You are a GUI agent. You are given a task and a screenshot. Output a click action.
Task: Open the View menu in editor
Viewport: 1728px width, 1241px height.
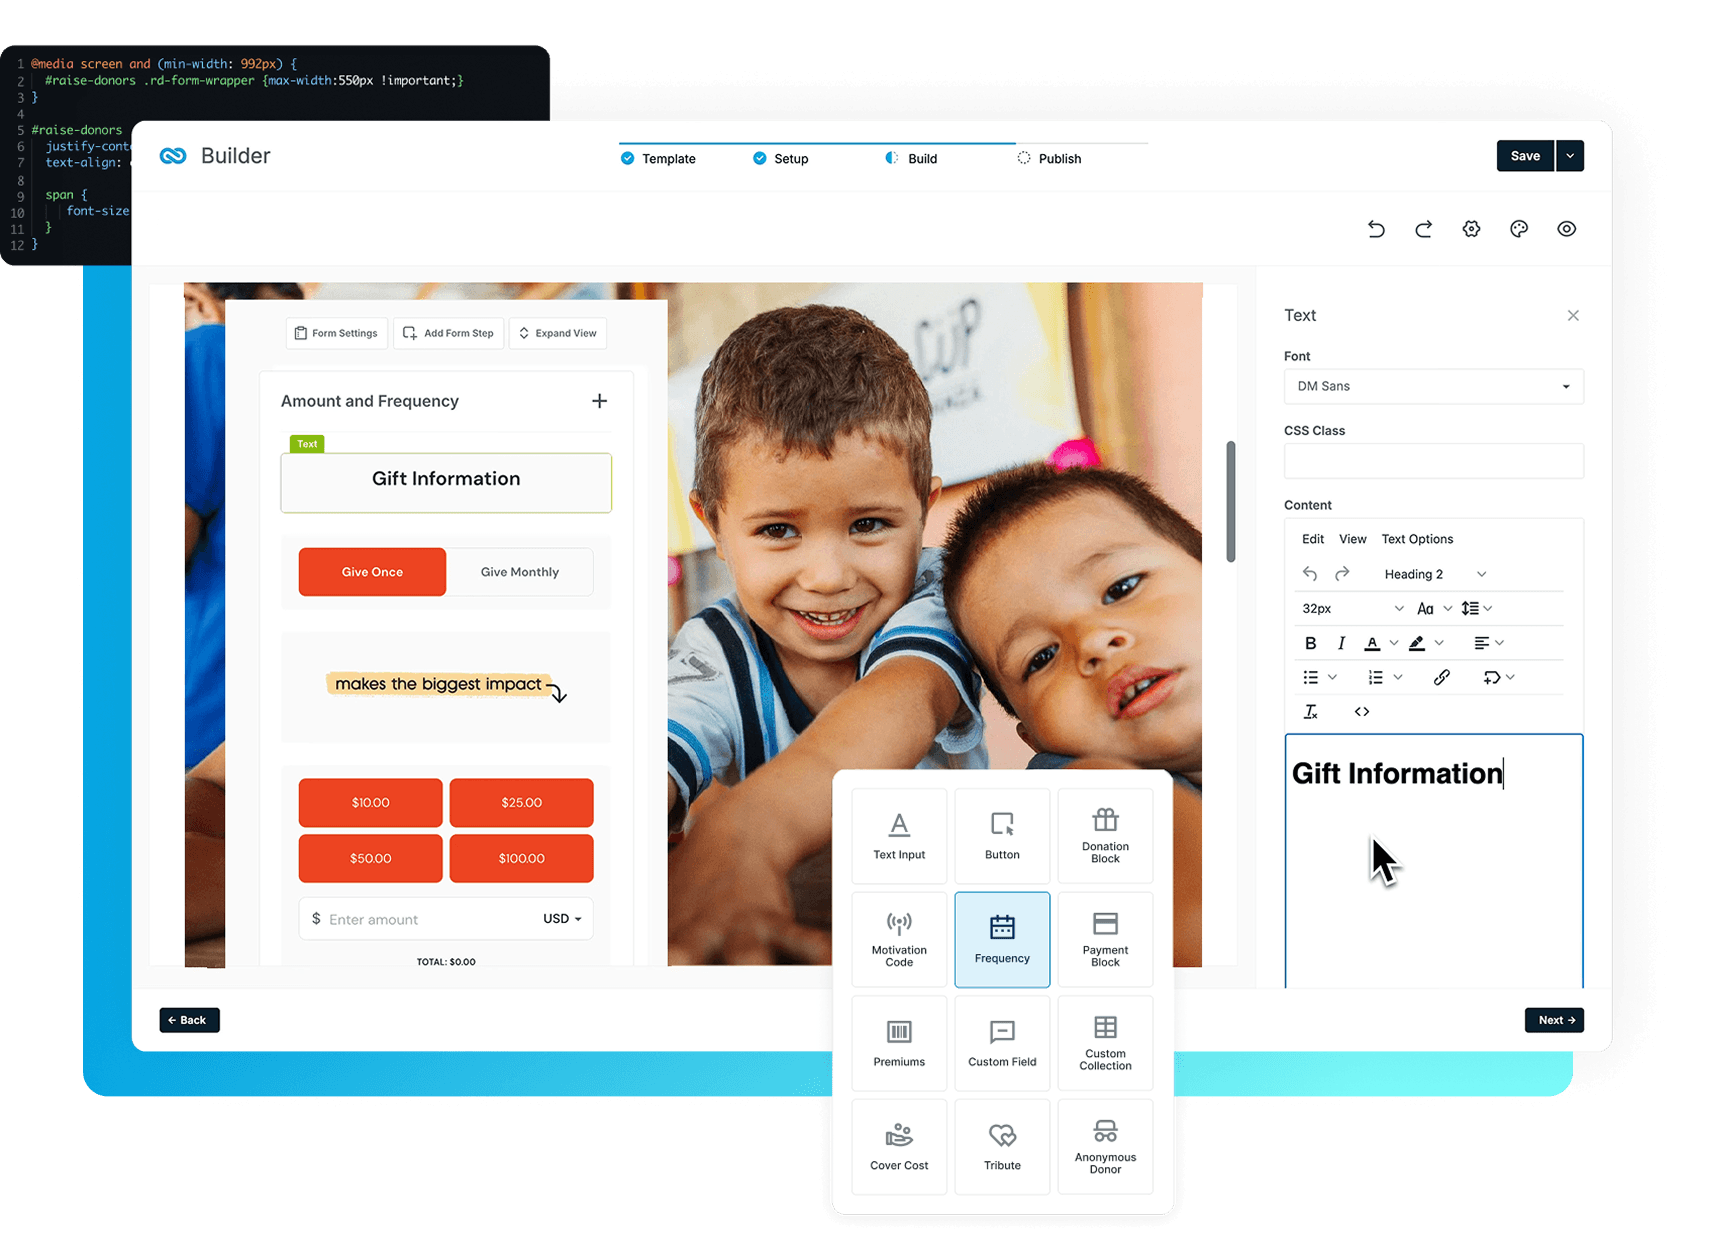point(1352,539)
